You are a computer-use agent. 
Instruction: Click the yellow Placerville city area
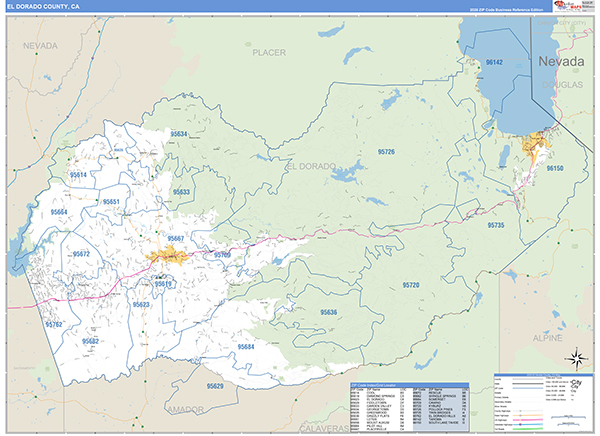coord(168,256)
